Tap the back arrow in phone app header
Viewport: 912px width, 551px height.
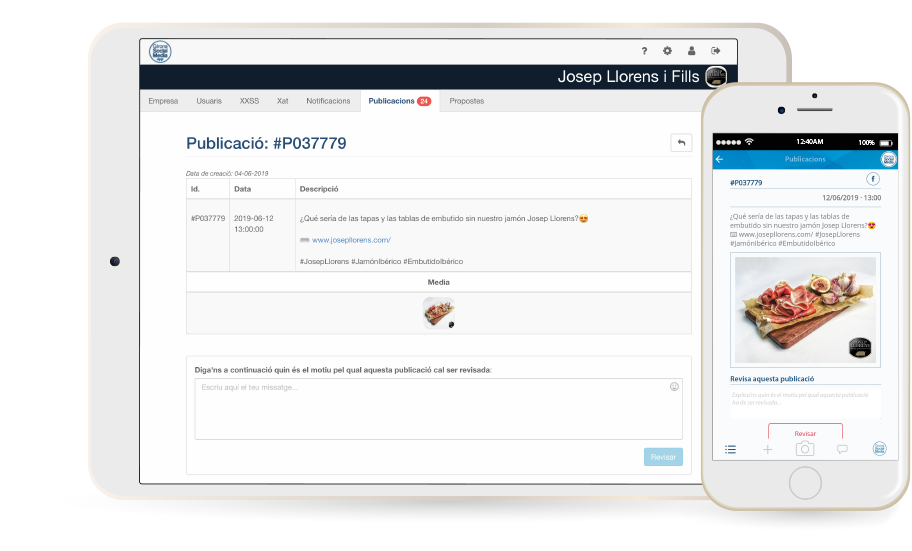point(719,159)
